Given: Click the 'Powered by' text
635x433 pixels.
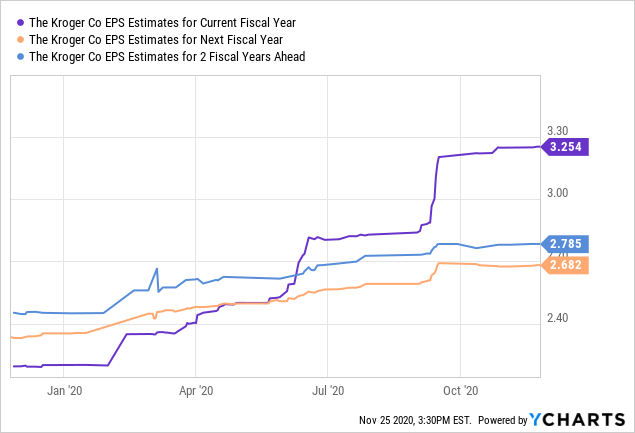Looking at the screenshot, I should pyautogui.click(x=510, y=420).
